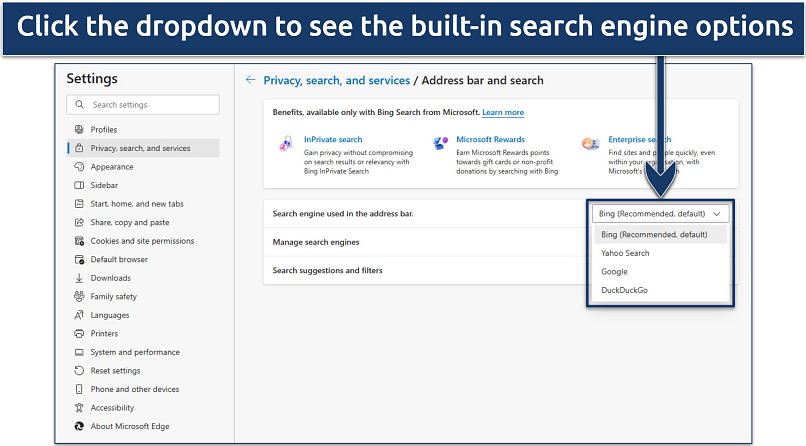This screenshot has width=806, height=446.
Task: Choose Yahoo Search from dropdown list
Action: [x=625, y=253]
